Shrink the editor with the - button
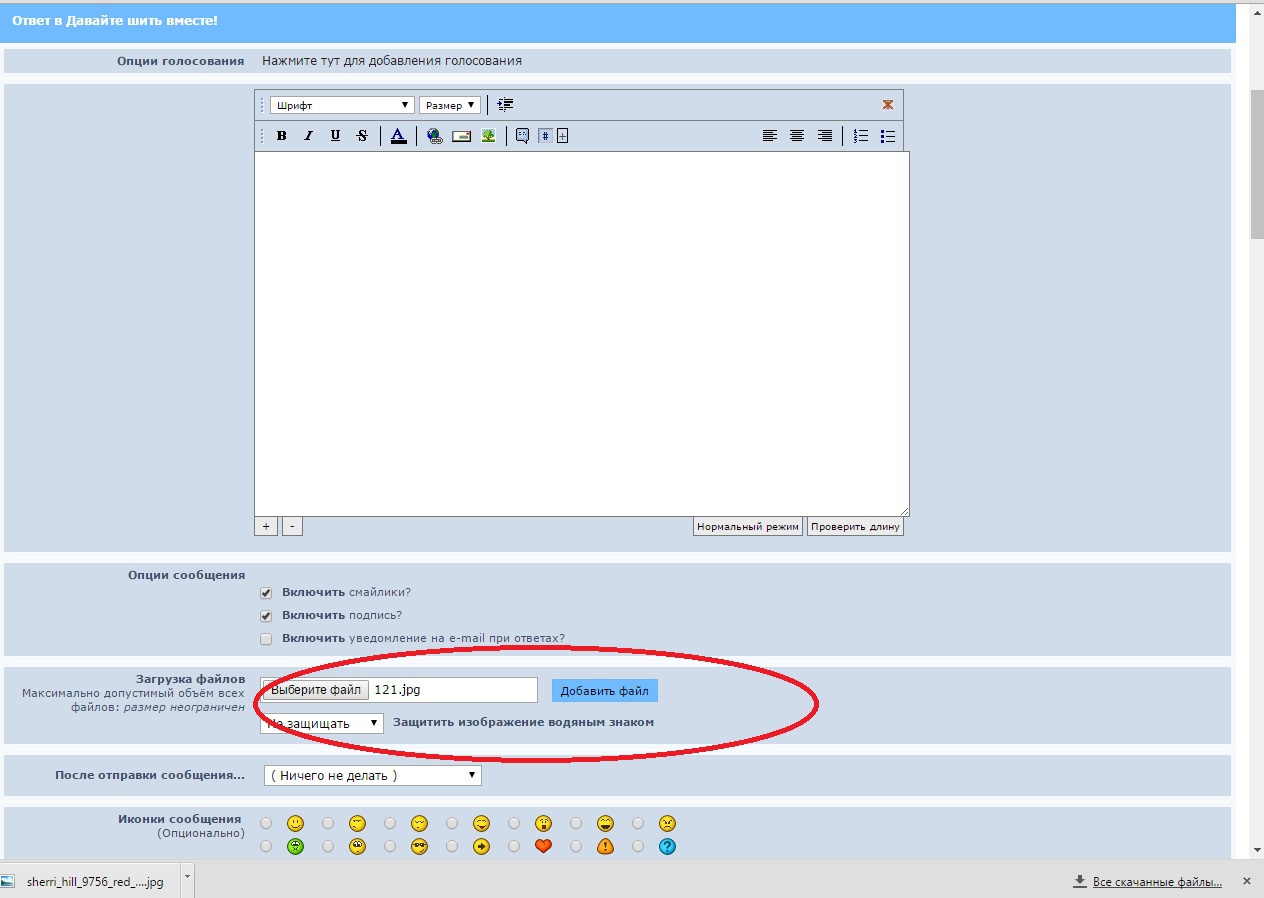 point(291,526)
